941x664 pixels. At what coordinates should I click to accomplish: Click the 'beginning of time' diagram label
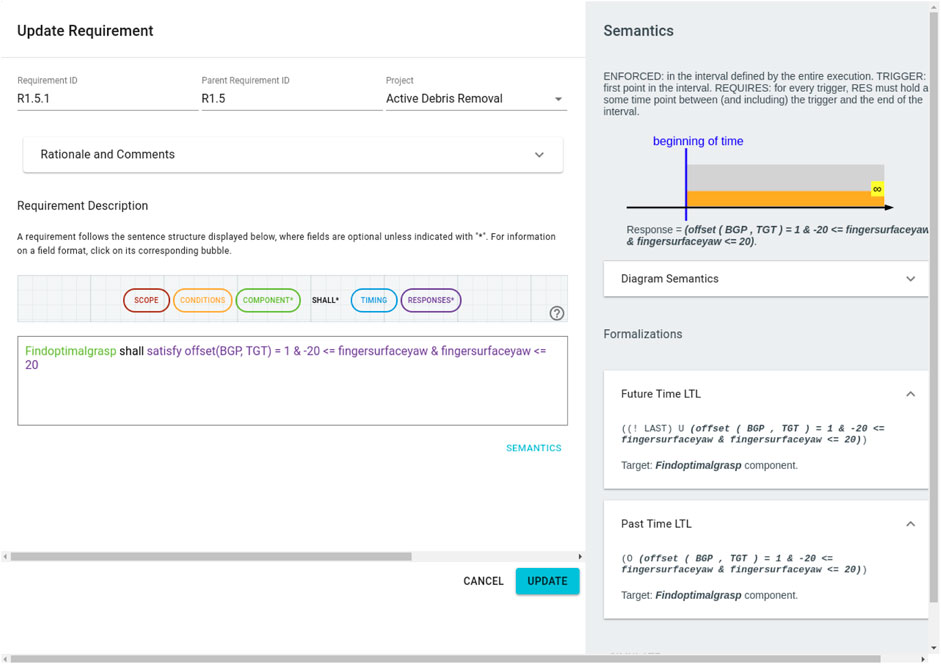(698, 141)
